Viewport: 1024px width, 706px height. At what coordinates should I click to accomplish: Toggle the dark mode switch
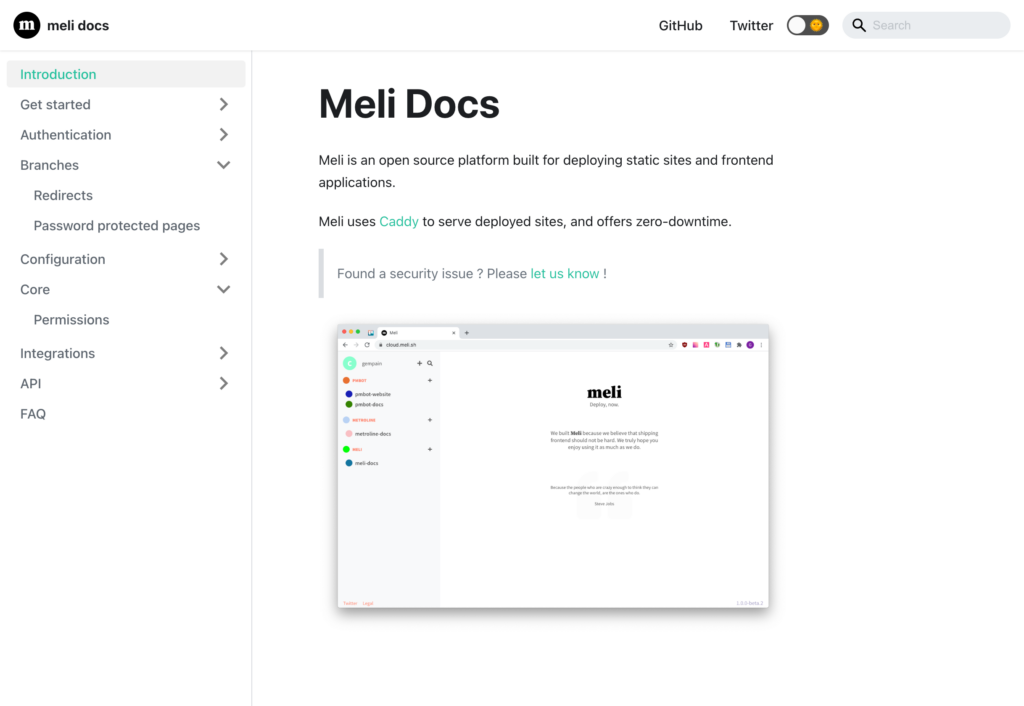807,26
